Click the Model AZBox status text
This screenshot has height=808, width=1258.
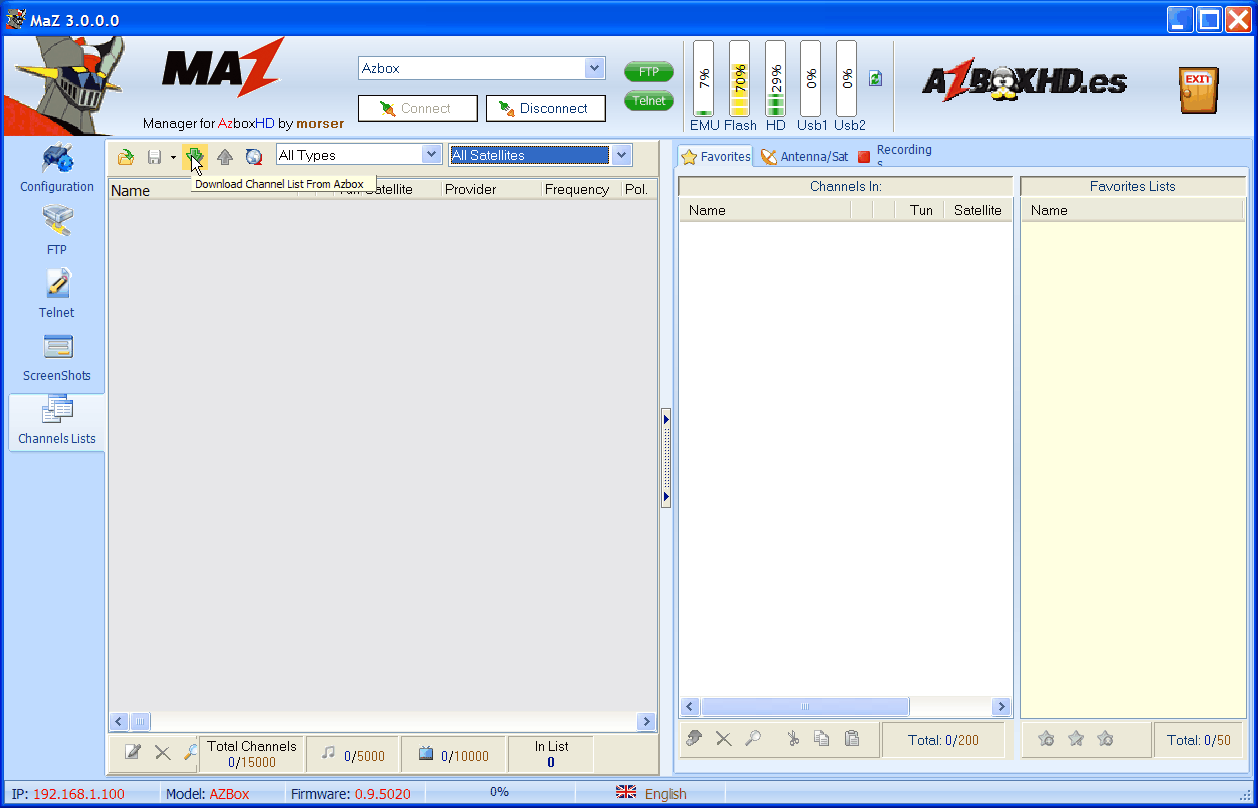click(x=208, y=794)
